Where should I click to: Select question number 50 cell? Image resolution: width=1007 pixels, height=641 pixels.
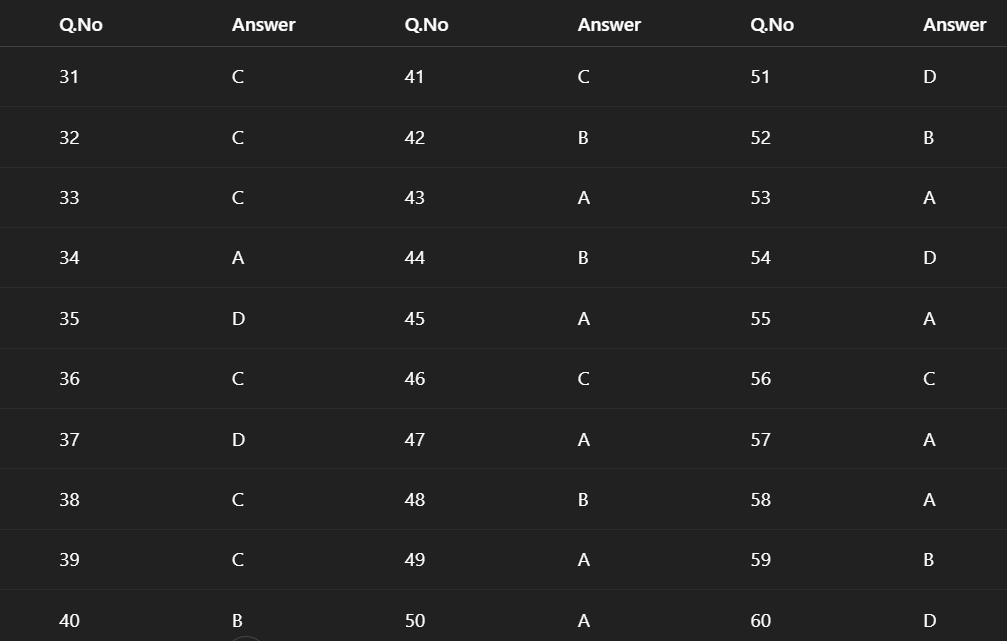(415, 621)
